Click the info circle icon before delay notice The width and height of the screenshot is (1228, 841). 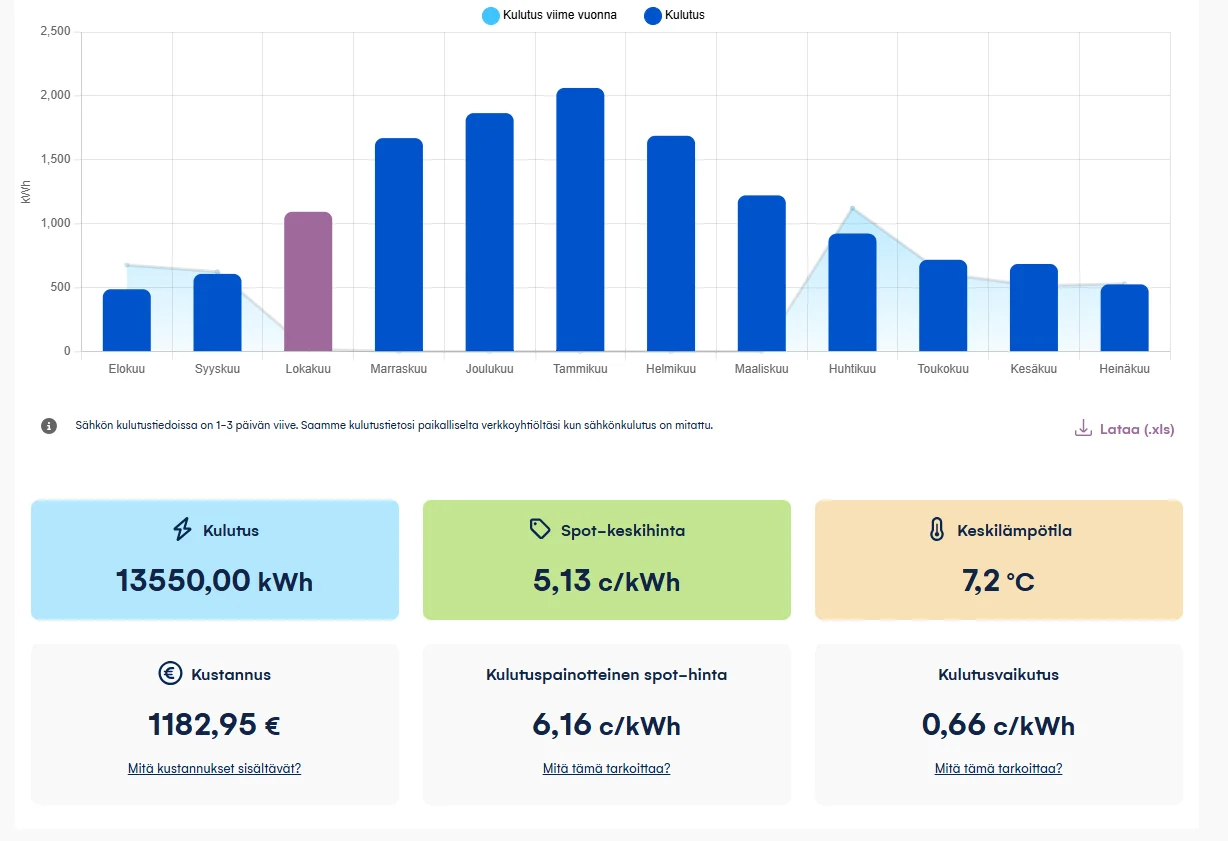click(x=49, y=426)
